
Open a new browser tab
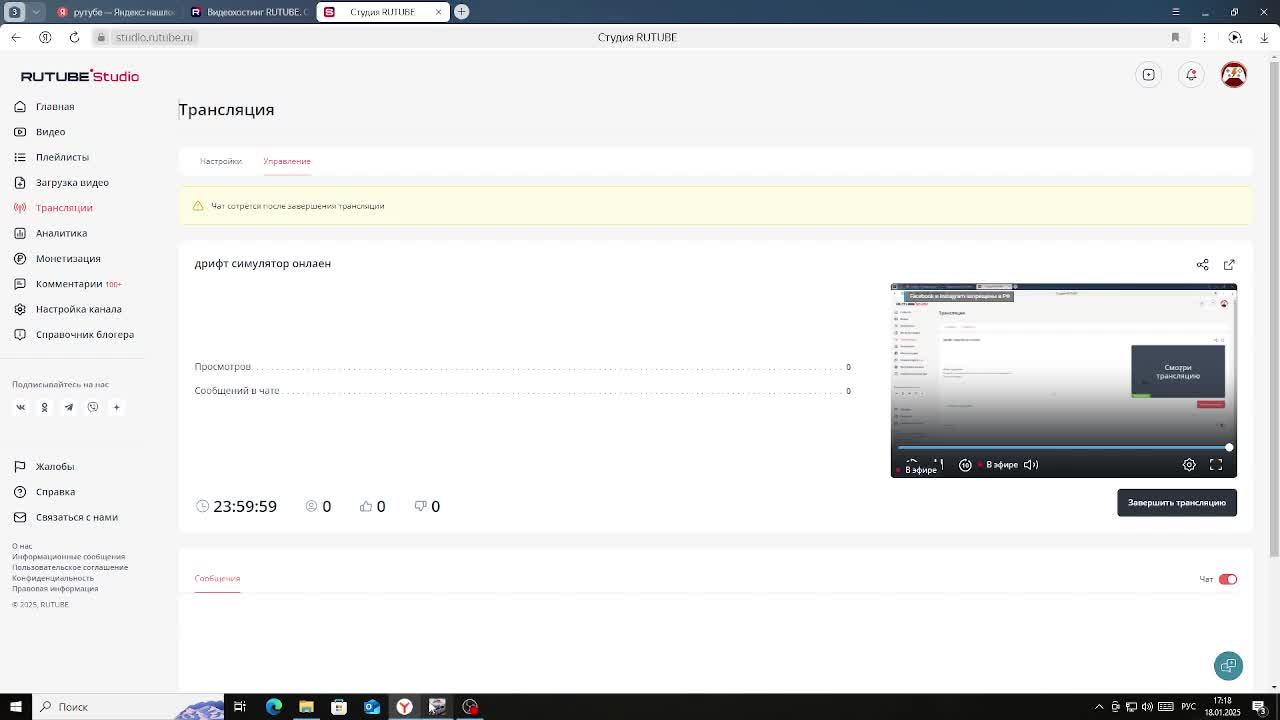pos(462,12)
